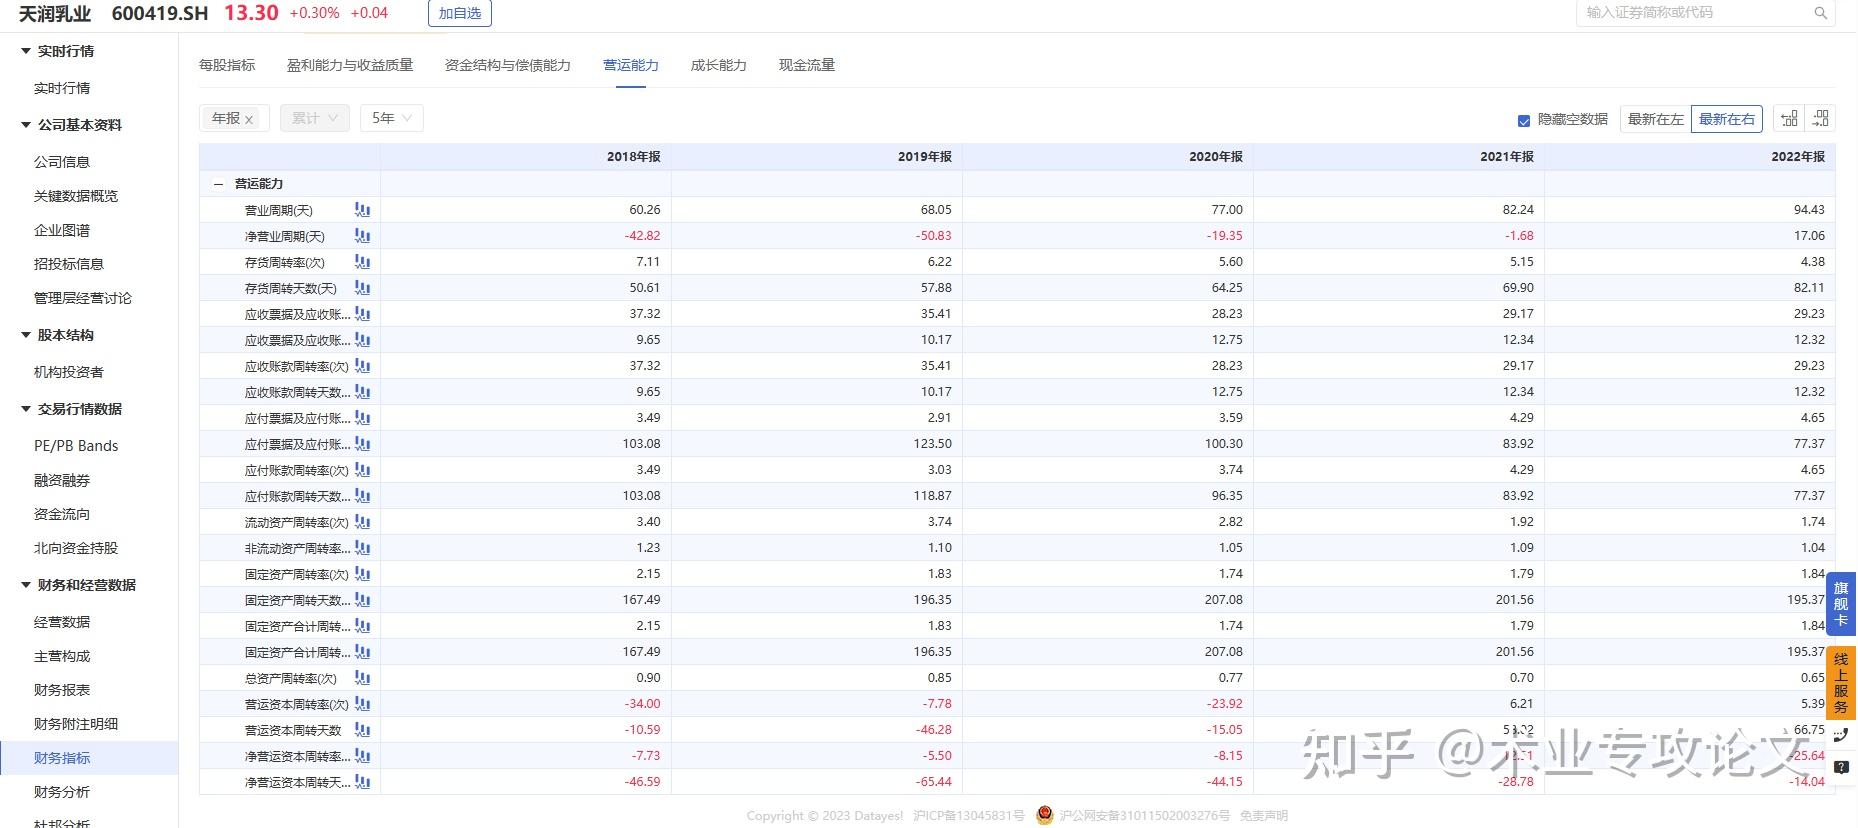Open 财务分析 in the sidebar
Viewport: 1858px width, 828px height.
click(x=62, y=792)
